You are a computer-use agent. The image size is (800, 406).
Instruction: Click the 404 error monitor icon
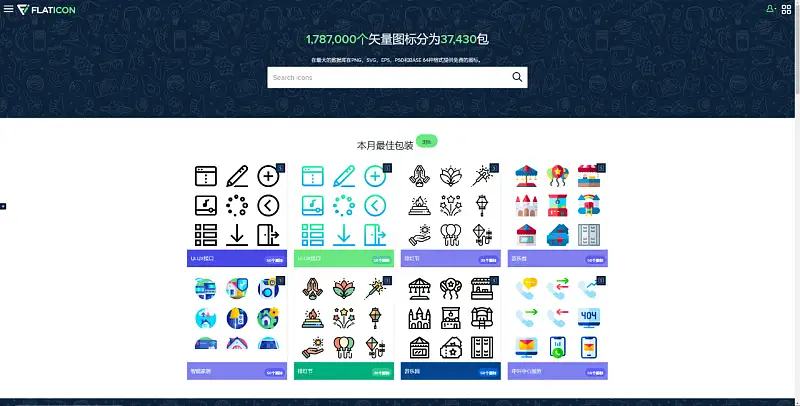click(x=589, y=318)
